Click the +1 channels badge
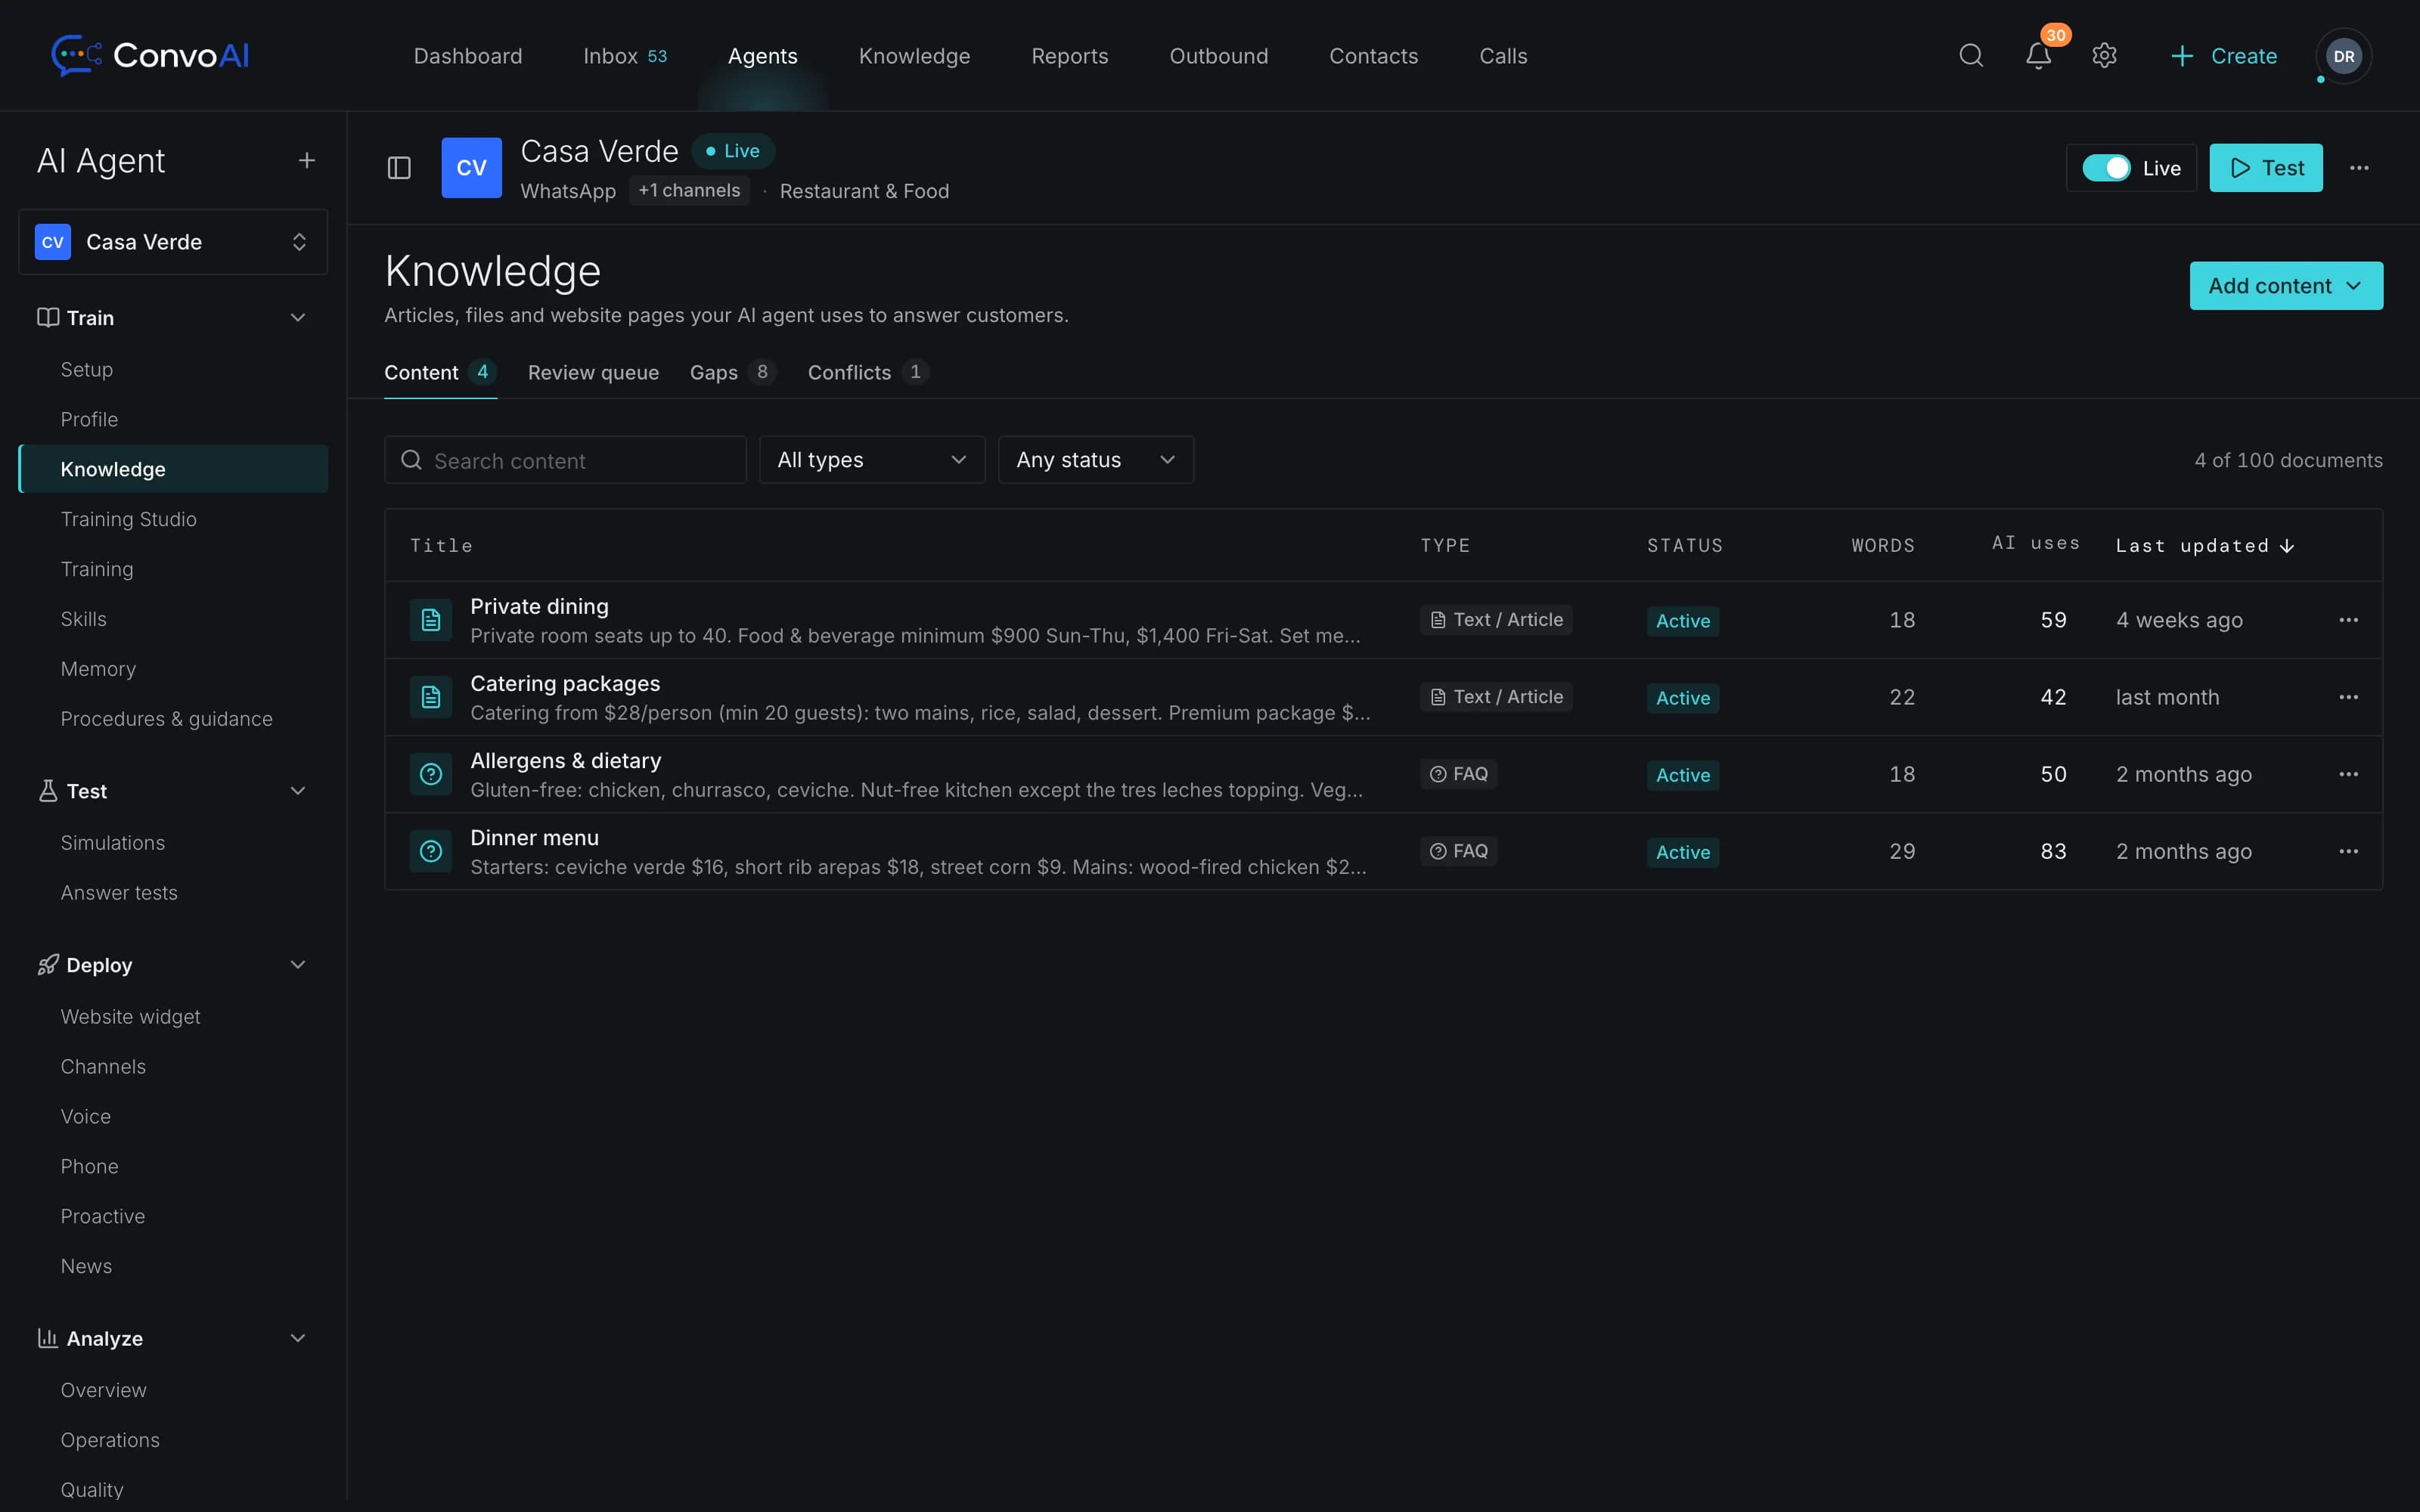The height and width of the screenshot is (1512, 2420). tap(689, 190)
